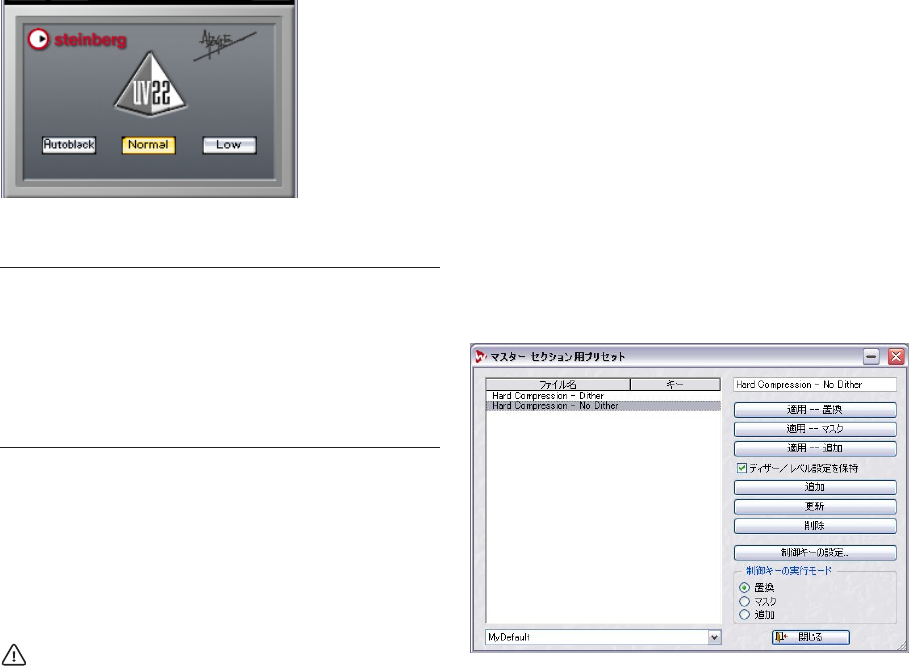Image resolution: width=909 pixels, height=666 pixels.
Task: Click the 適用 -- 追加 button
Action: (x=815, y=448)
